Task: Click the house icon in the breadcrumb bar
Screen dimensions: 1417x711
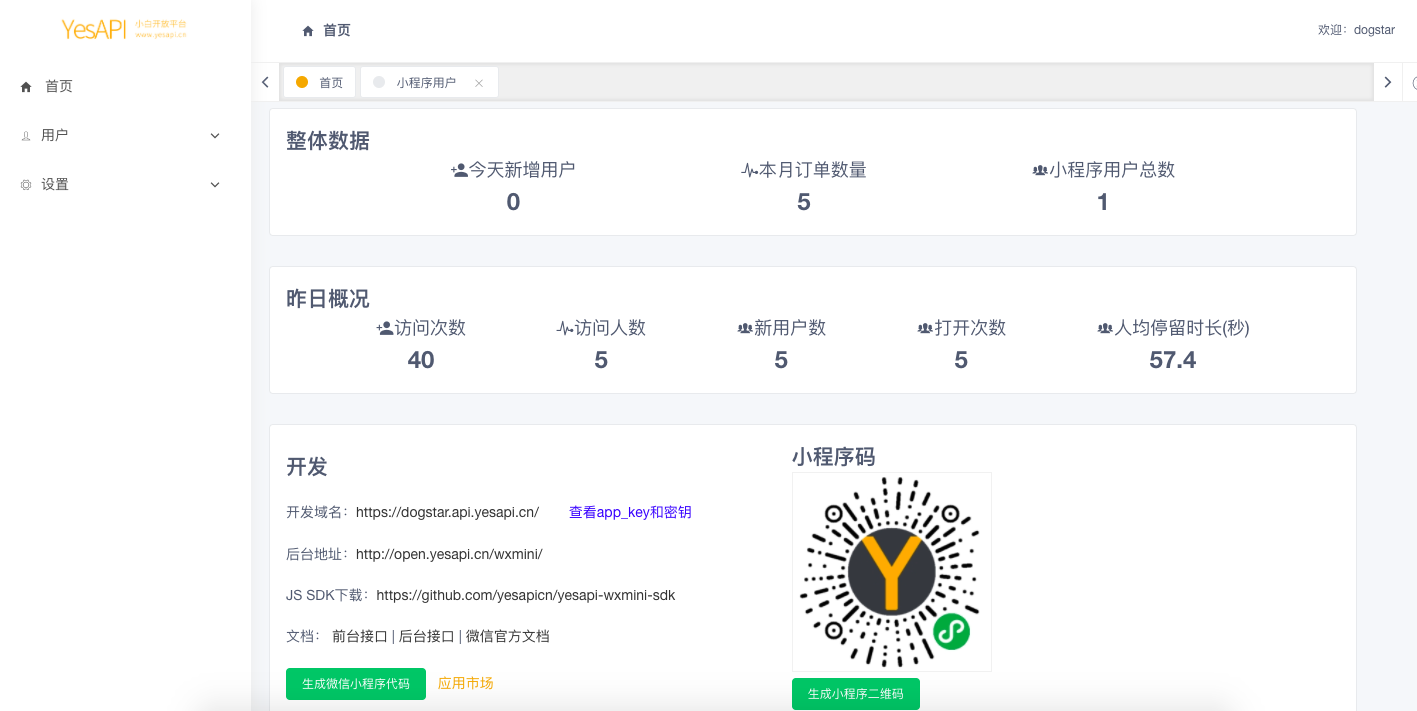Action: click(x=308, y=30)
